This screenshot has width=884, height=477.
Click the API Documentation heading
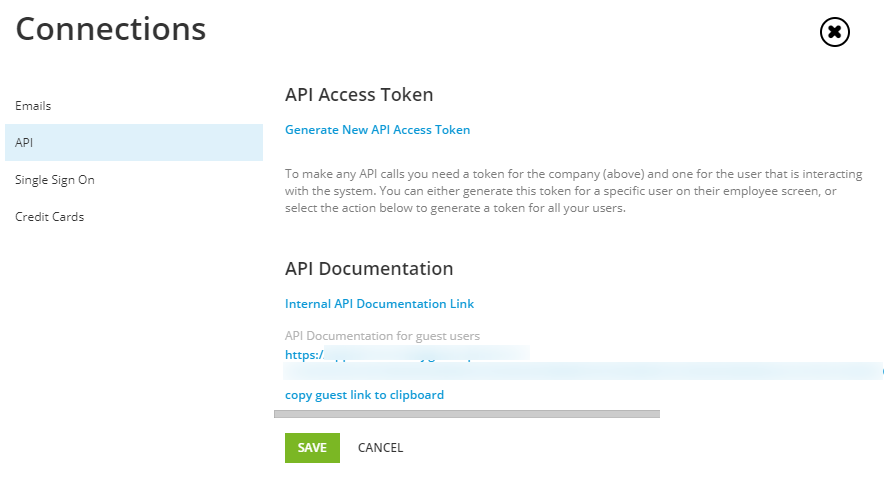pos(369,268)
